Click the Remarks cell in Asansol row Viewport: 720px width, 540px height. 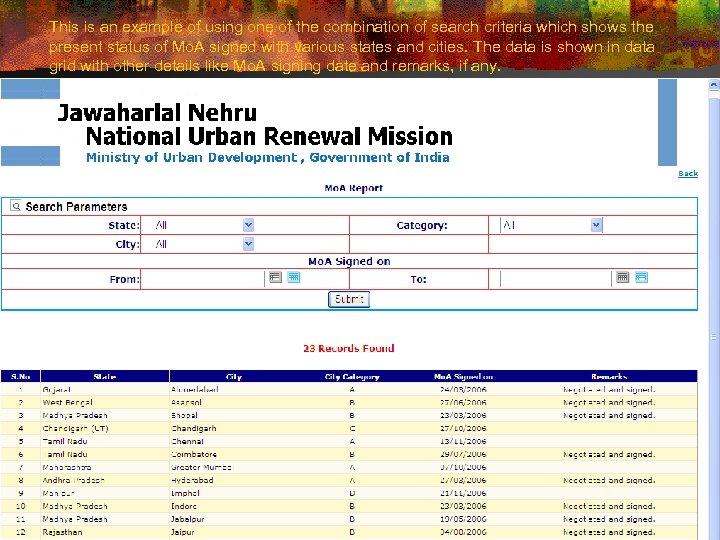coord(609,402)
